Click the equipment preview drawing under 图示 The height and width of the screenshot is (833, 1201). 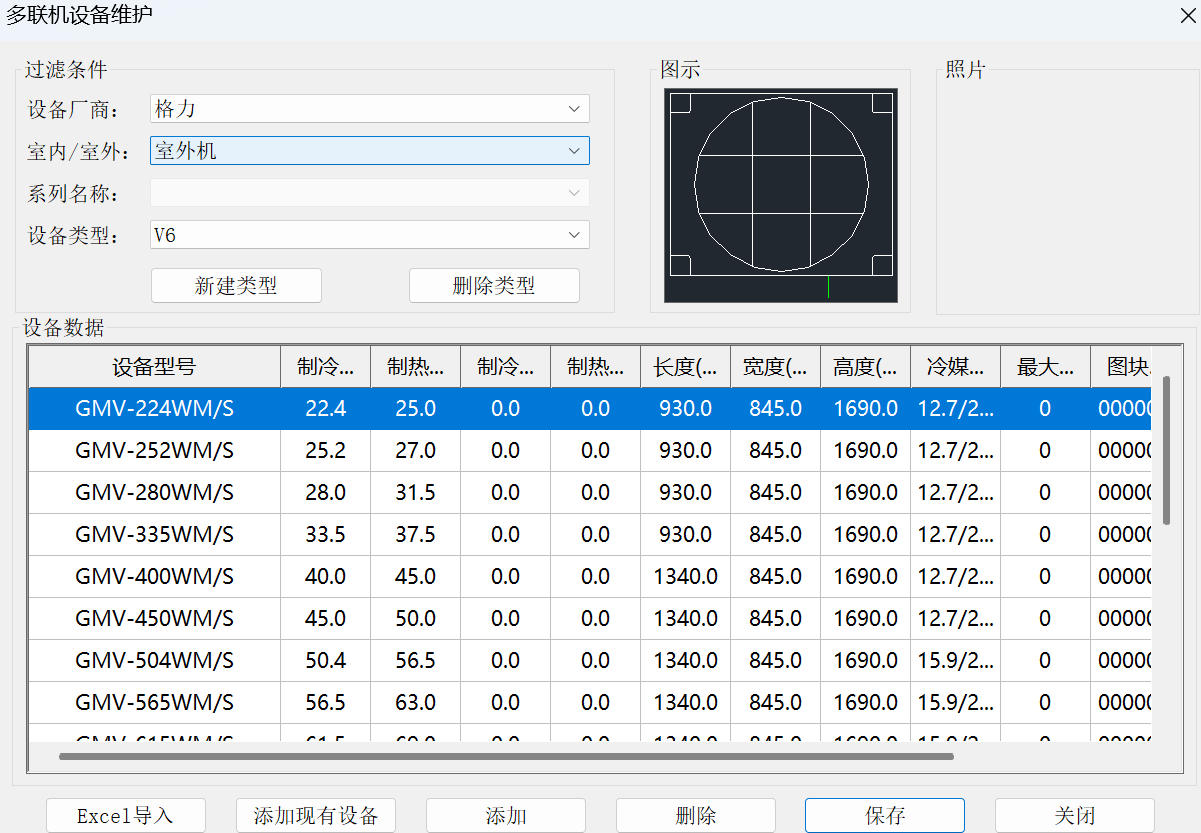tap(781, 195)
